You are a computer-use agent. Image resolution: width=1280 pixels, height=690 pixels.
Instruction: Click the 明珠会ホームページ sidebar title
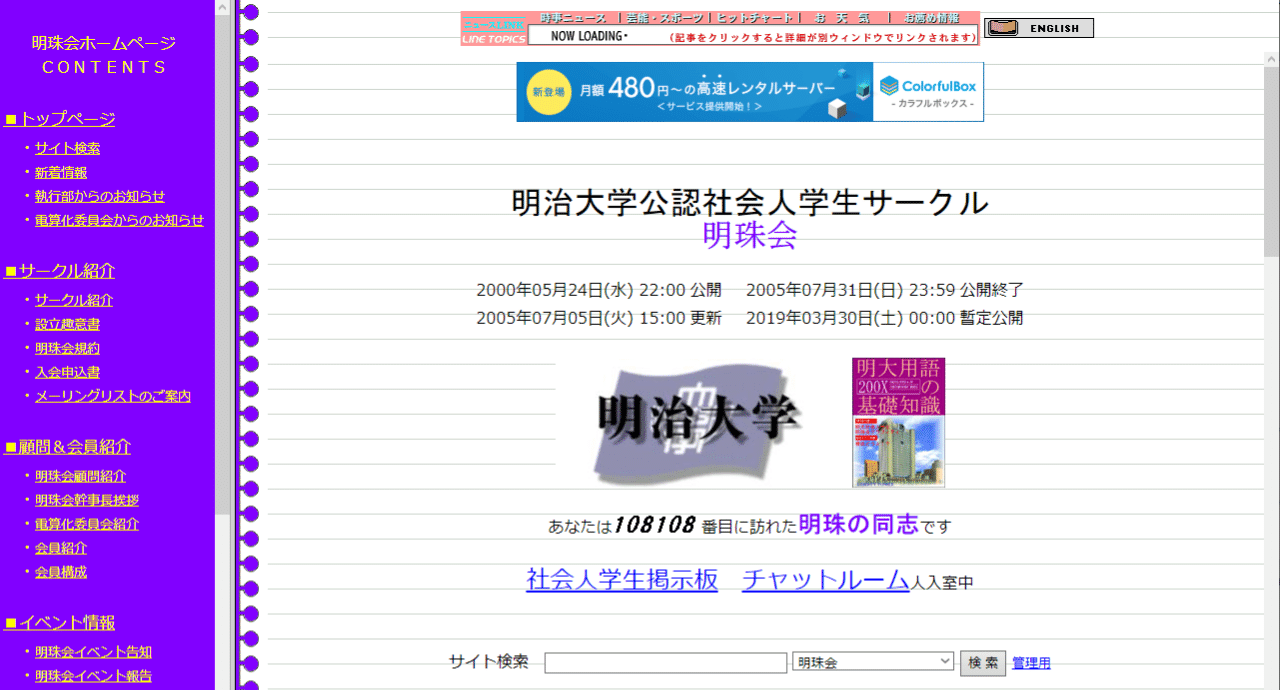point(104,43)
